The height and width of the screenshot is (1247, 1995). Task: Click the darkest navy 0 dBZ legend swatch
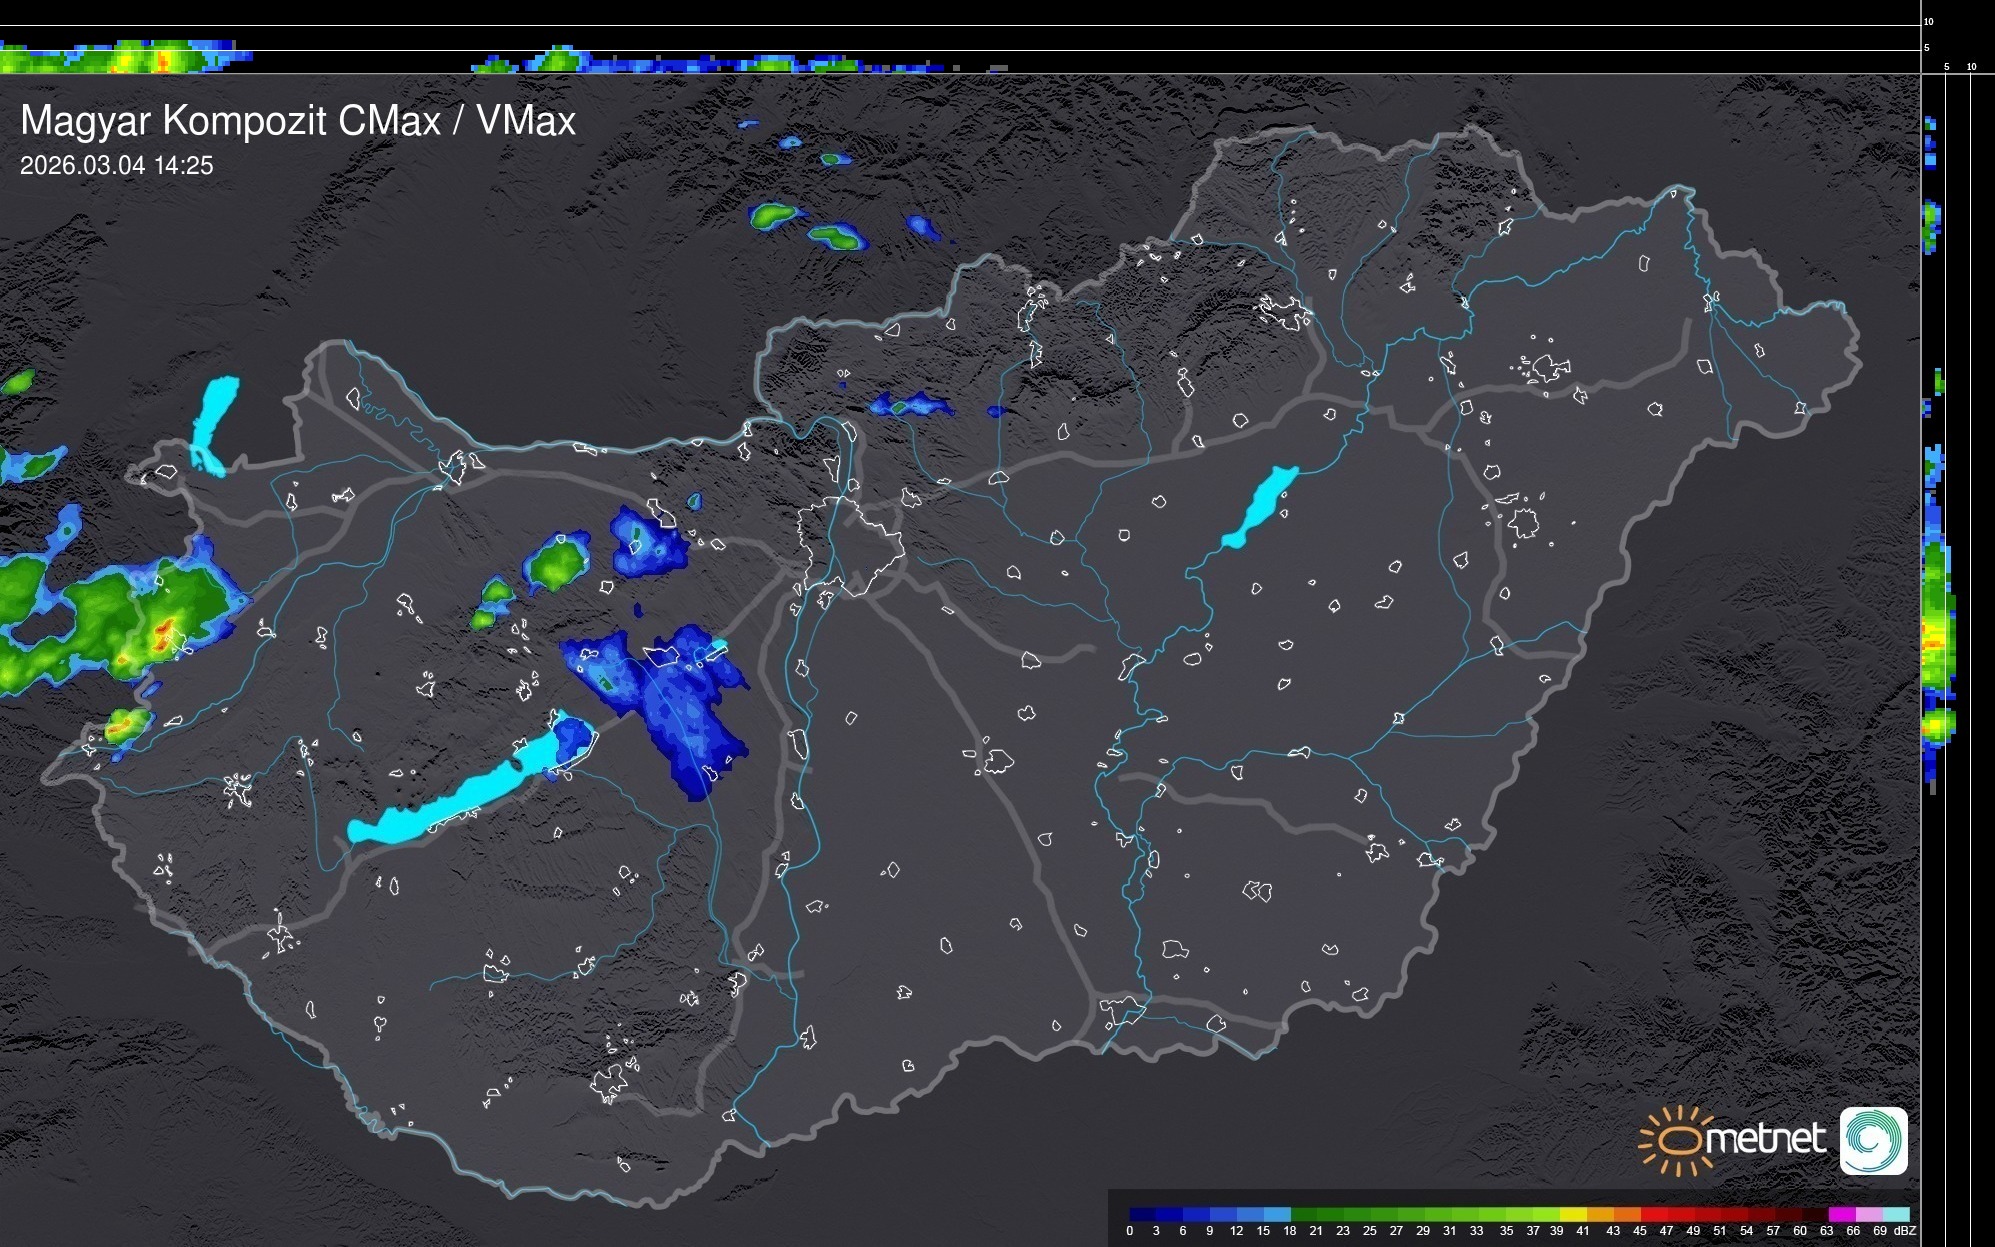1142,1214
